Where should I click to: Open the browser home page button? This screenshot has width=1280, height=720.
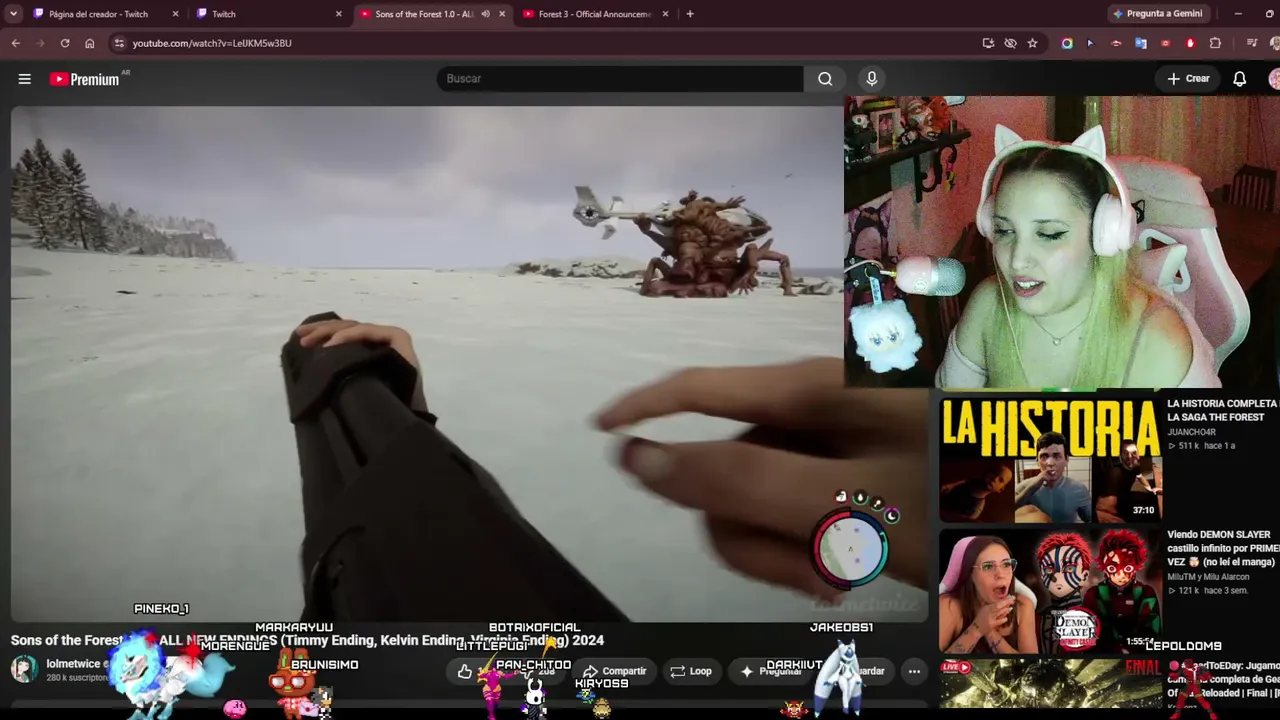click(90, 43)
